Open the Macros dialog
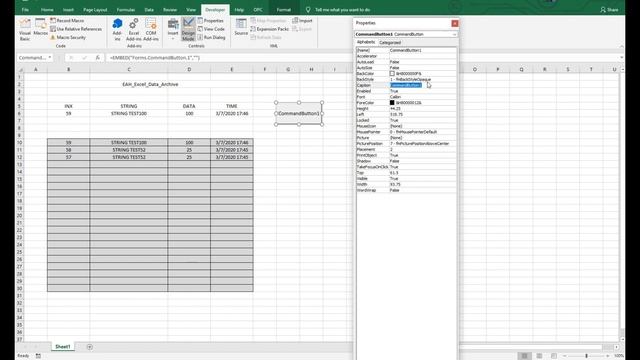640x360 pixels. point(40,27)
